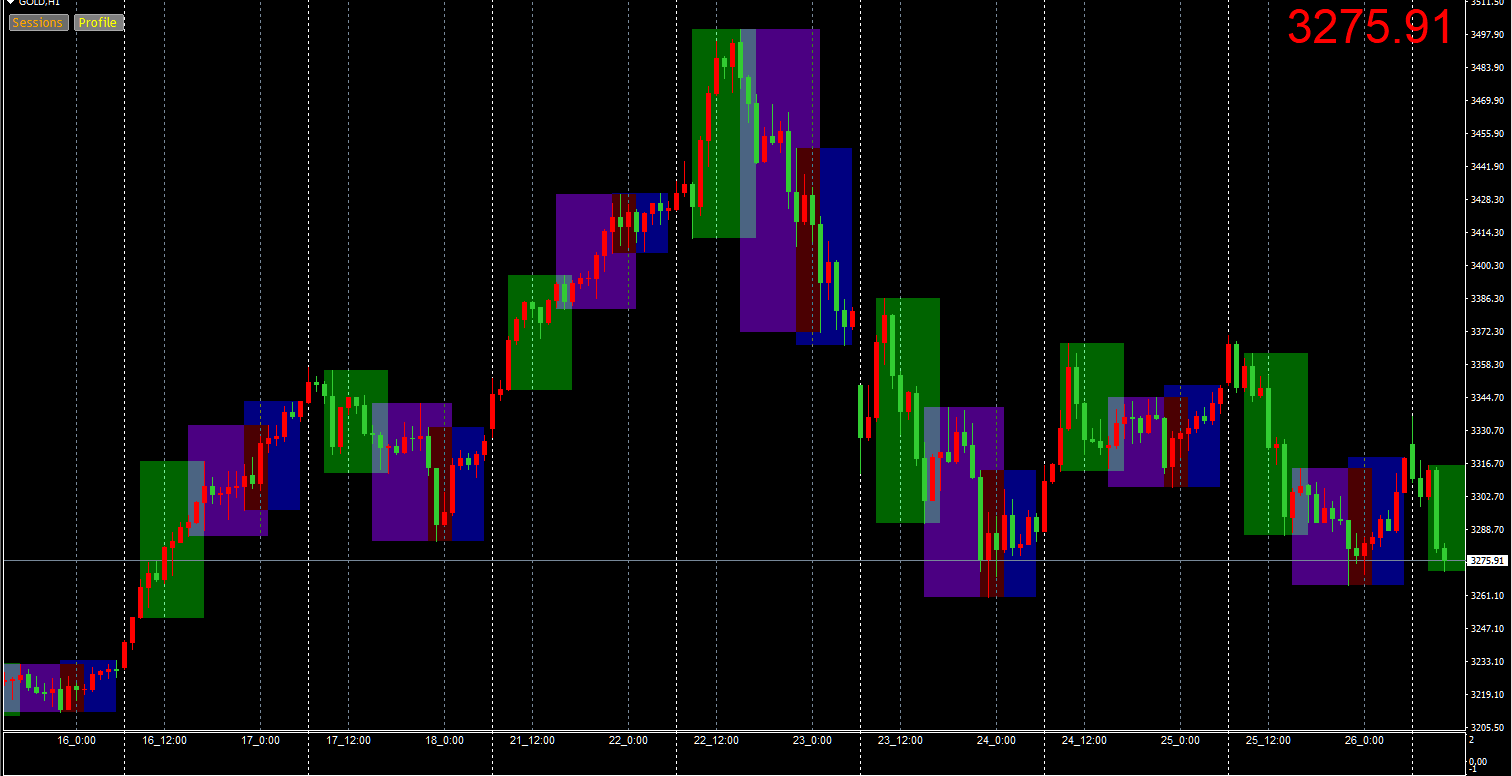Click the 16_12:00 time axis label
Screen dimensions: 1512x776
tap(164, 741)
